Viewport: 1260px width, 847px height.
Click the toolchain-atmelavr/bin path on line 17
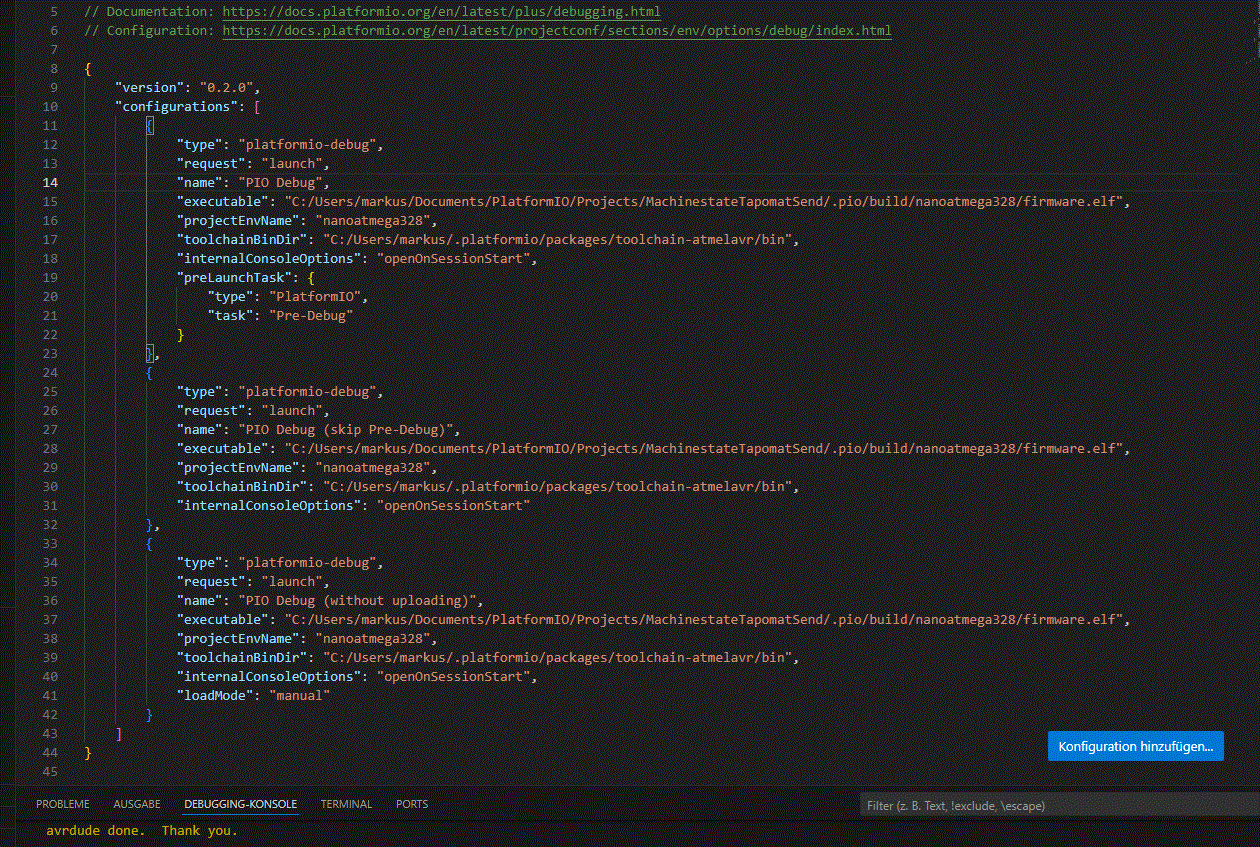[x=560, y=240]
